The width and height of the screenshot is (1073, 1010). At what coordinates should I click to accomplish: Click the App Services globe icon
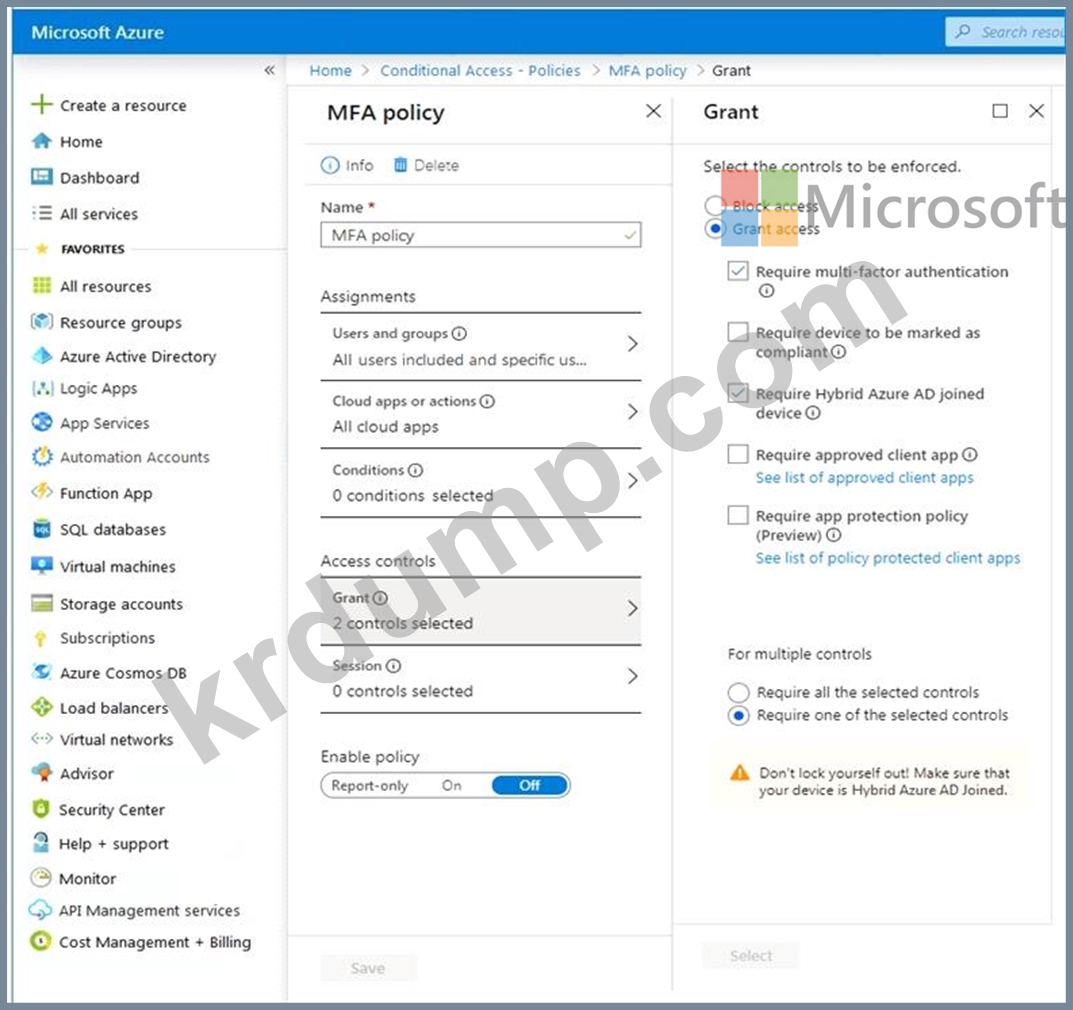click(42, 422)
